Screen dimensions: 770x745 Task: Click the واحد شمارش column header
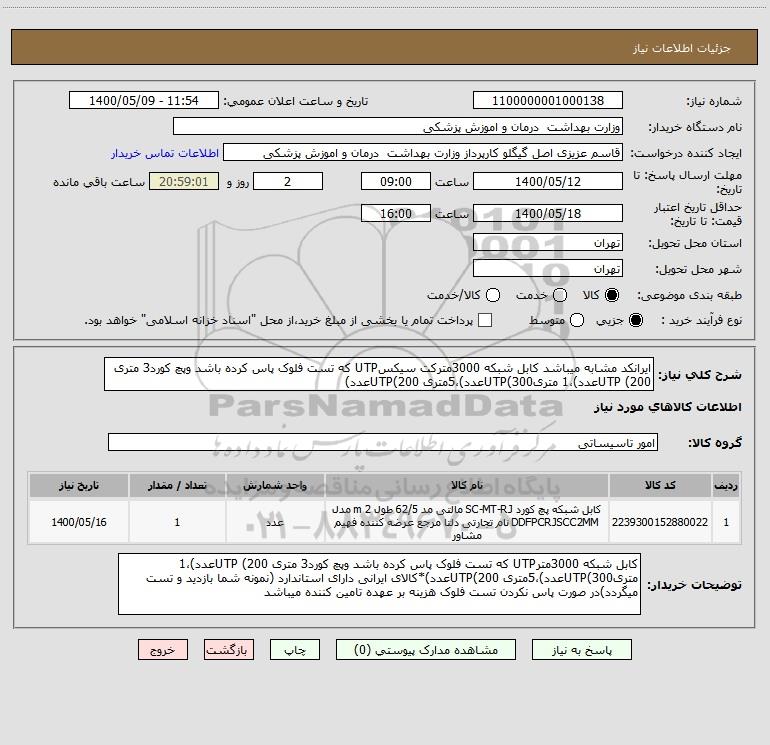(275, 485)
